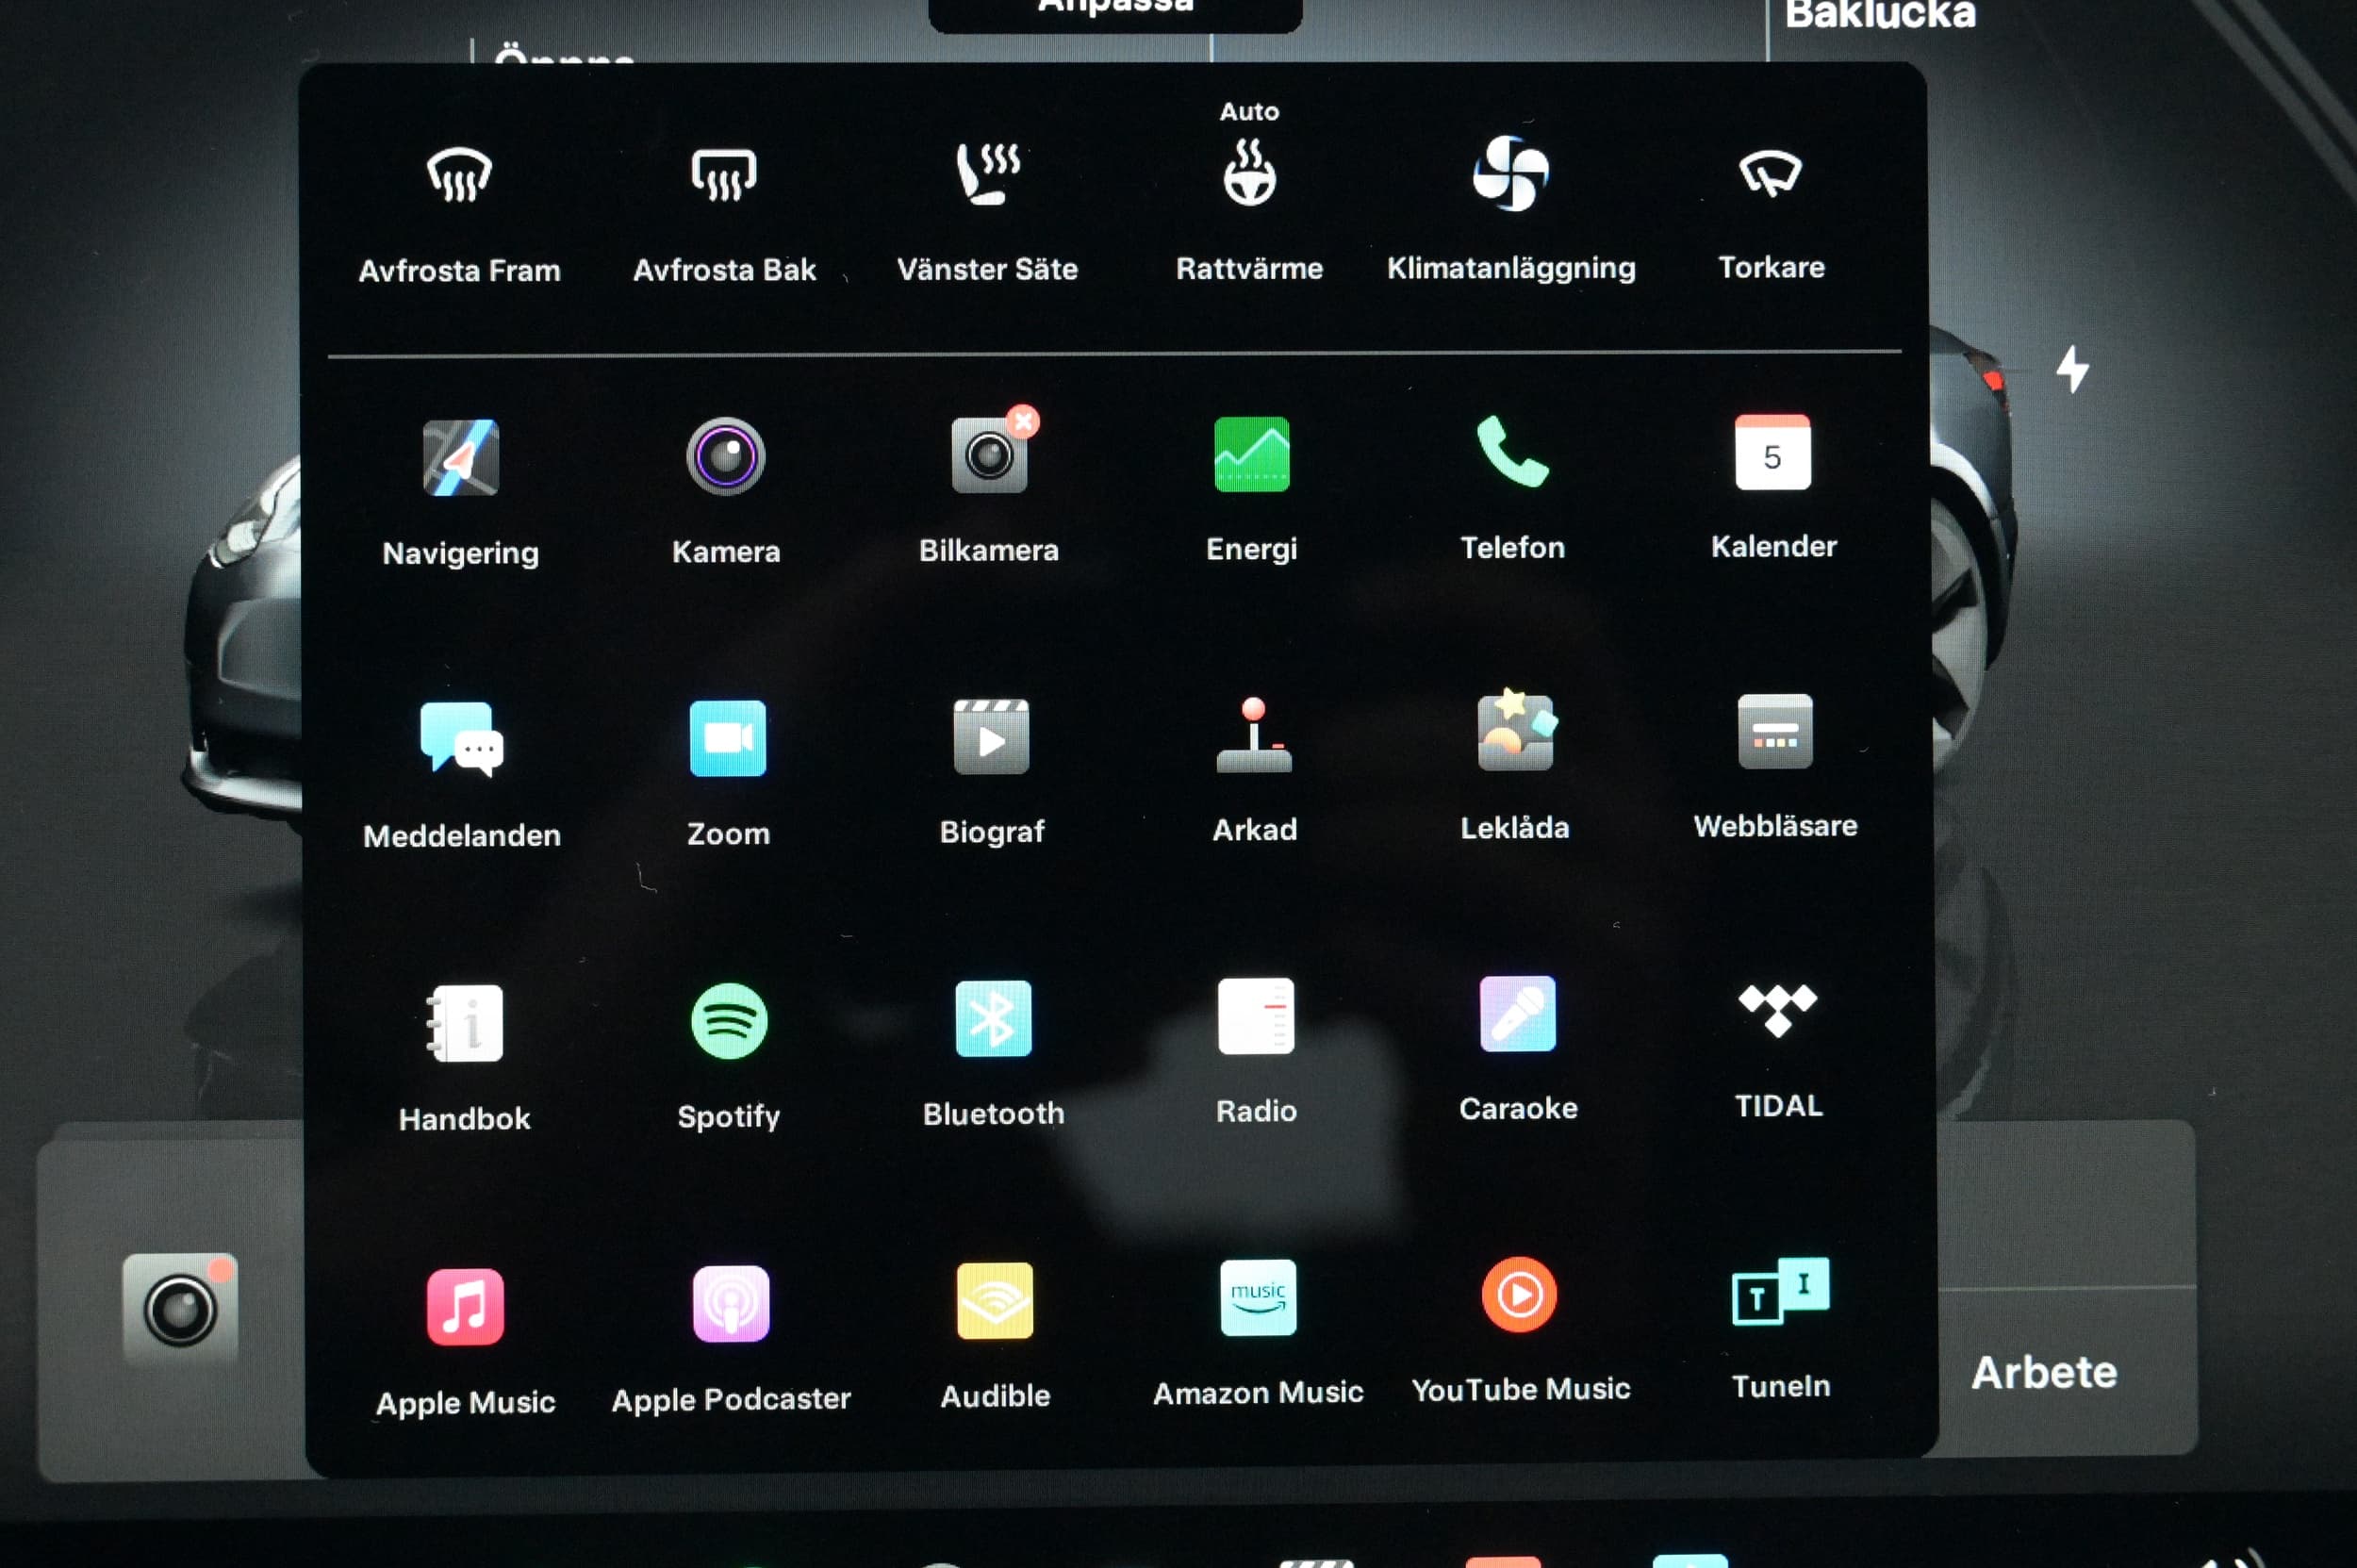Open the Handbok manual

point(465,1023)
